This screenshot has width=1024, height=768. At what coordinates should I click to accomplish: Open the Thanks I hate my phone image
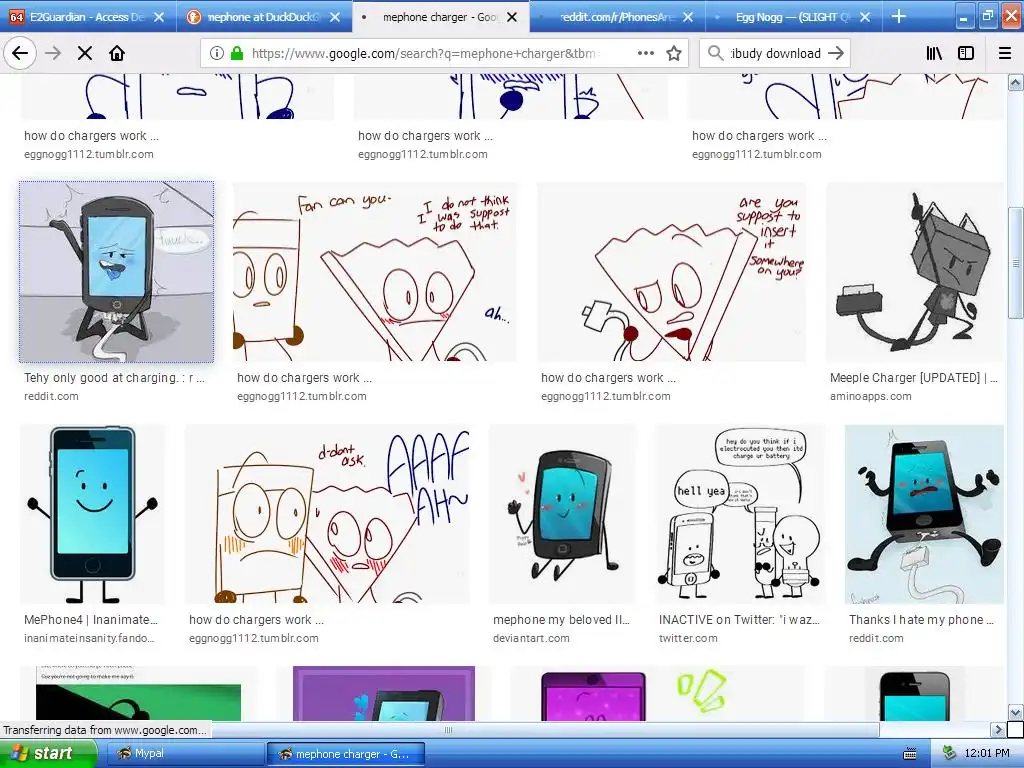click(924, 514)
